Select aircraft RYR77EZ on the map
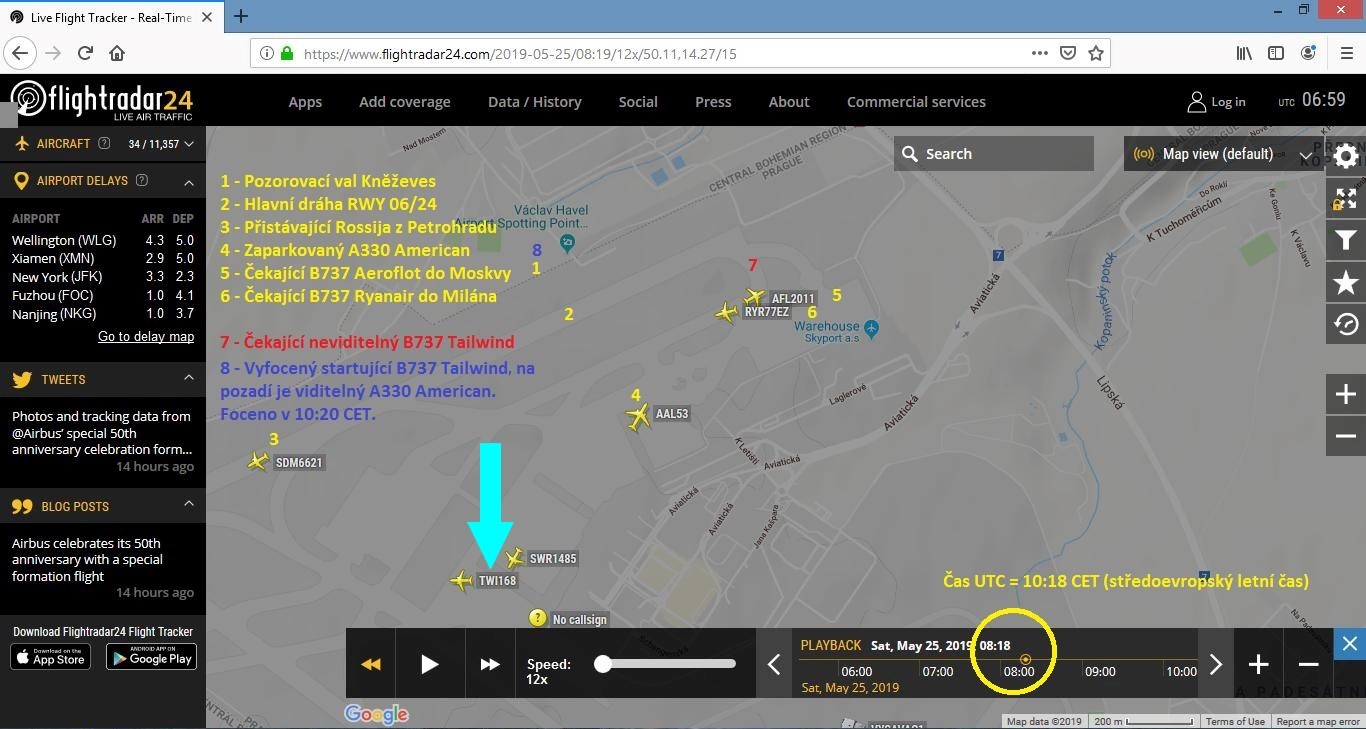 coord(727,313)
